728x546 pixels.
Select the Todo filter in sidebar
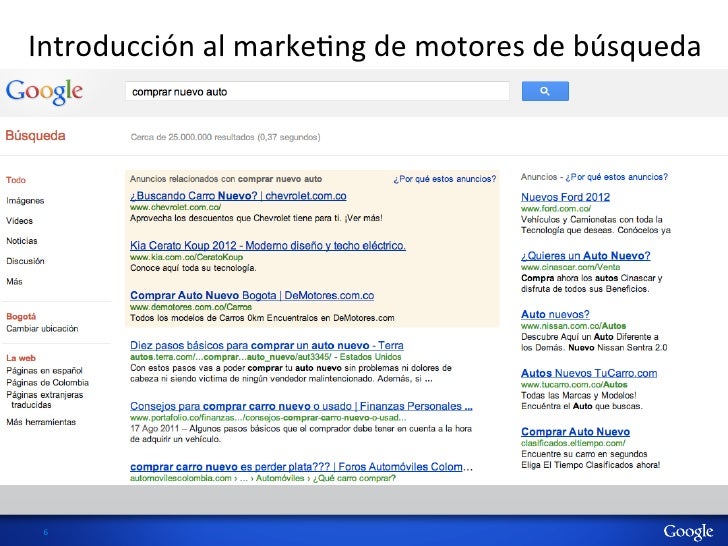(x=16, y=180)
